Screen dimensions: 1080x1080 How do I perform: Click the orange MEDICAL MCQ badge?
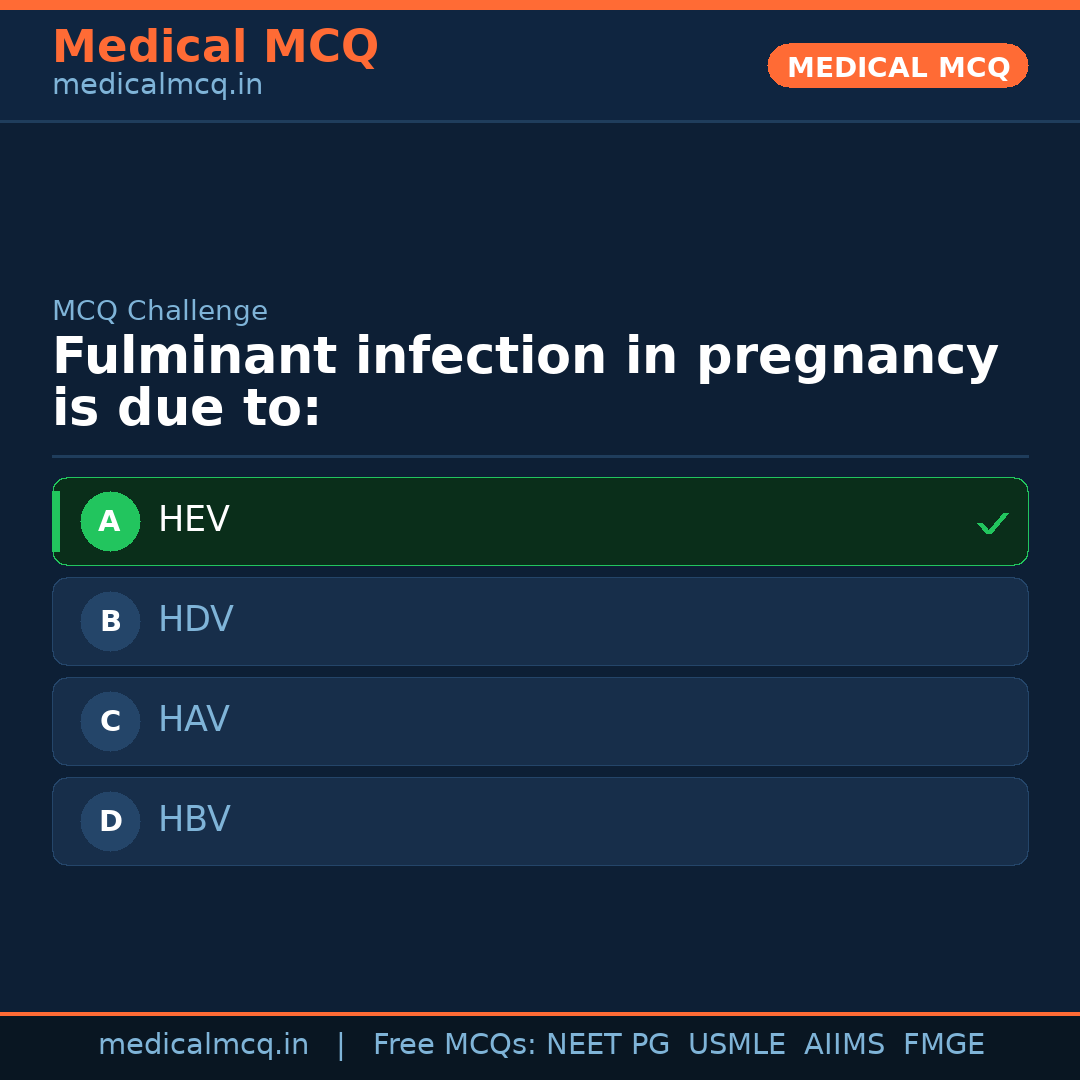click(897, 66)
